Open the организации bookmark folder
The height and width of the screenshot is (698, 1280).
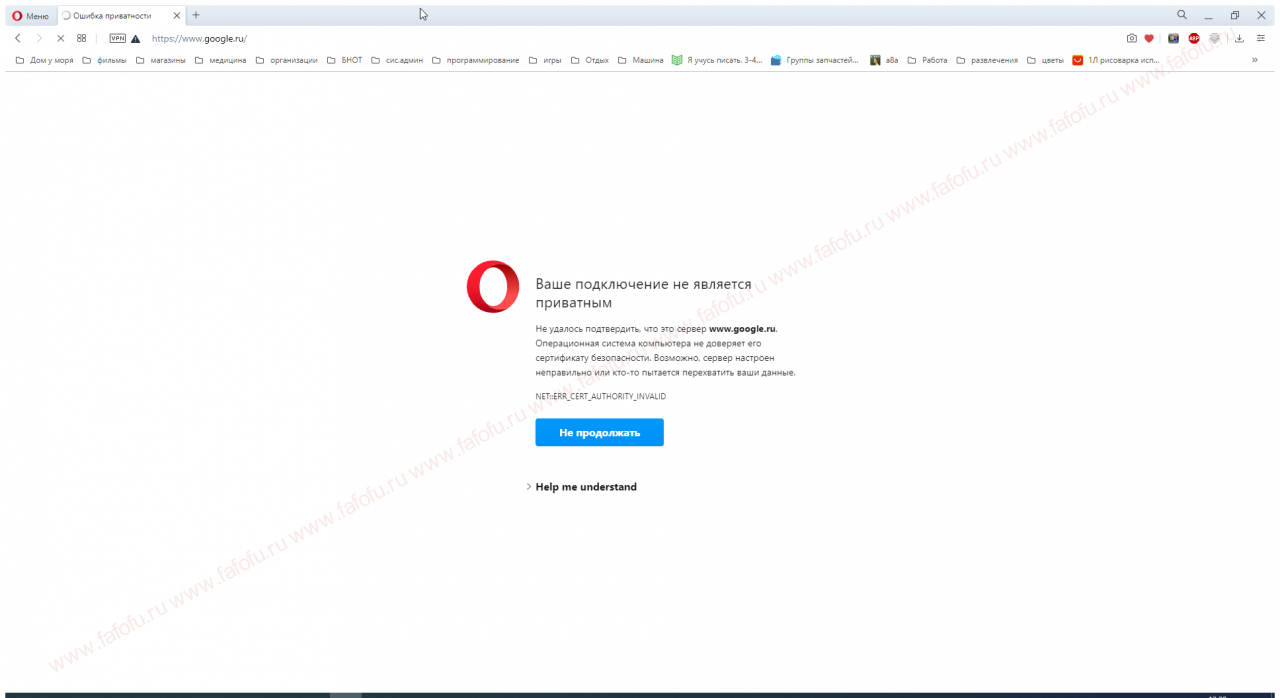coord(286,60)
